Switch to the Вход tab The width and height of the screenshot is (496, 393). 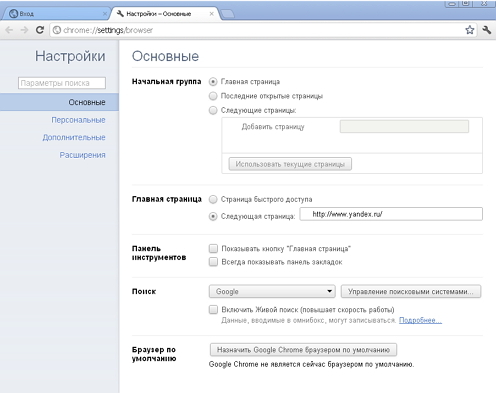click(55, 14)
